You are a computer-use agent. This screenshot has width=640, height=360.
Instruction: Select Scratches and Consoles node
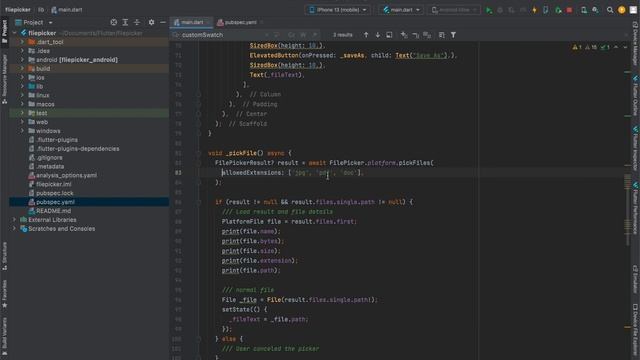pyautogui.click(x=61, y=229)
